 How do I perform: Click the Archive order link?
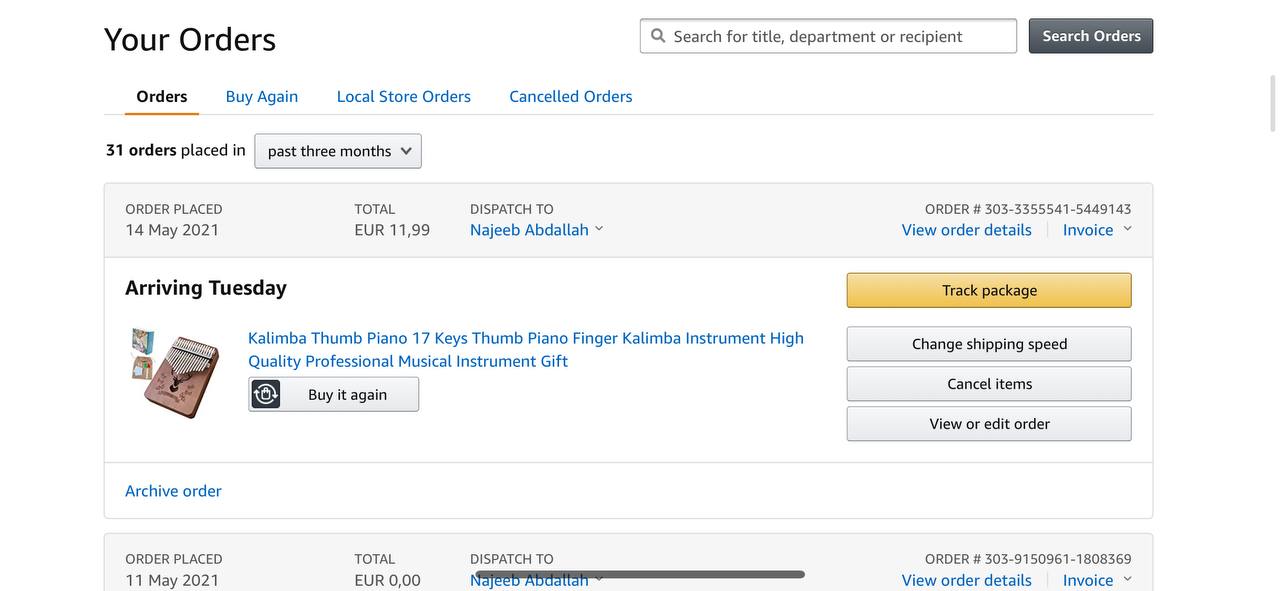click(x=173, y=491)
